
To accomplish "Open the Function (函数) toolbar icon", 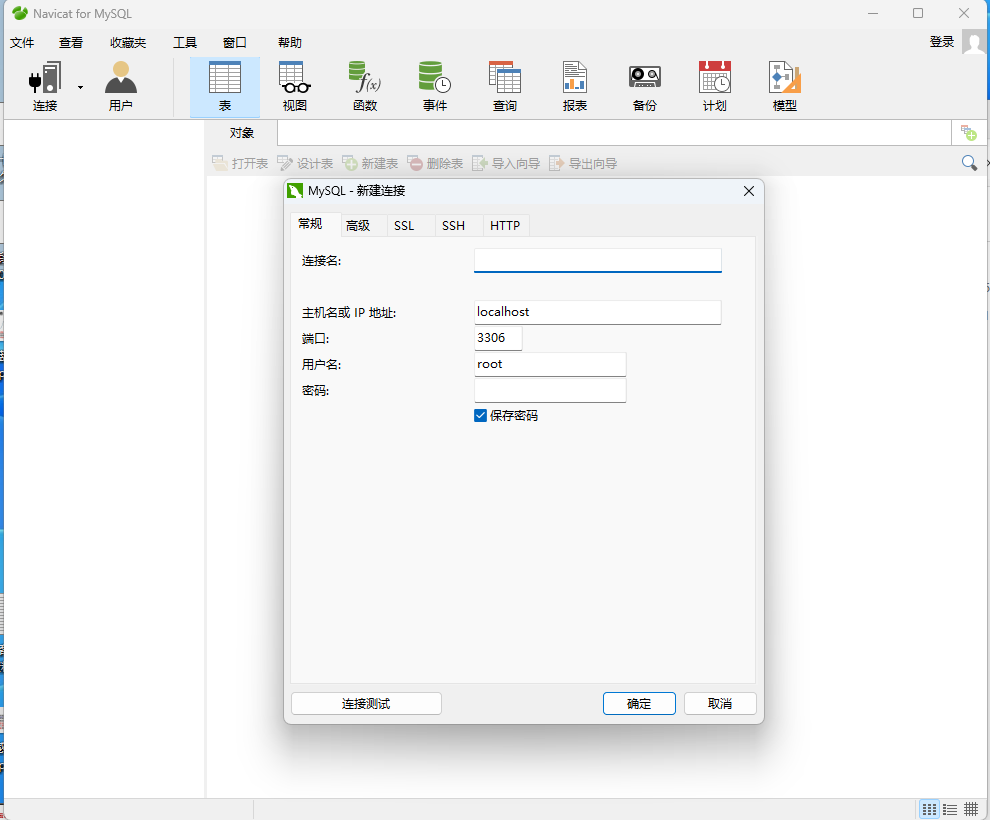I will (365, 86).
